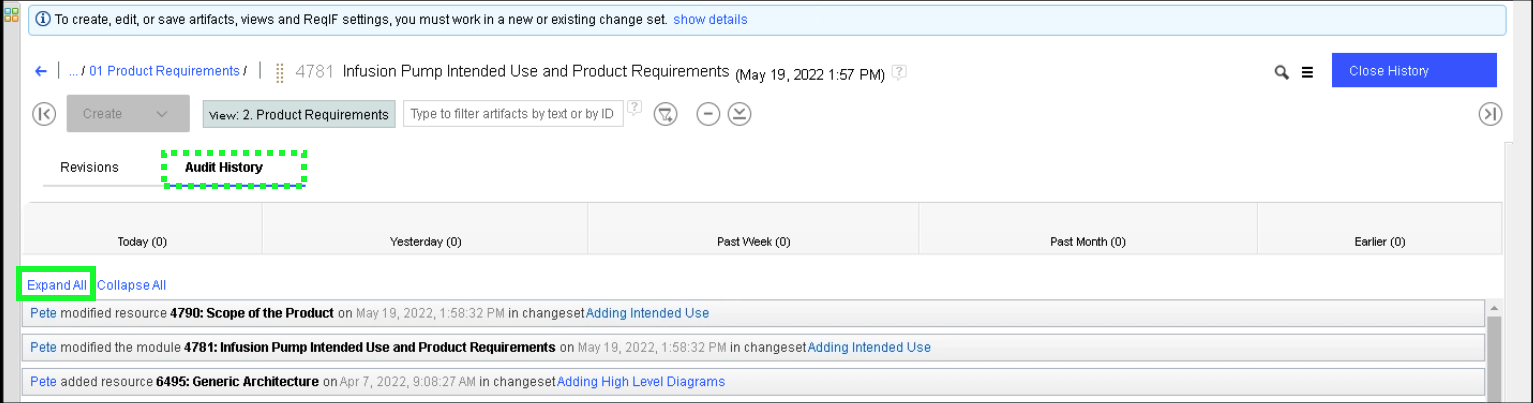Open the show details link in the banner
This screenshot has height=403, width=1533.
pyautogui.click(x=710, y=19)
